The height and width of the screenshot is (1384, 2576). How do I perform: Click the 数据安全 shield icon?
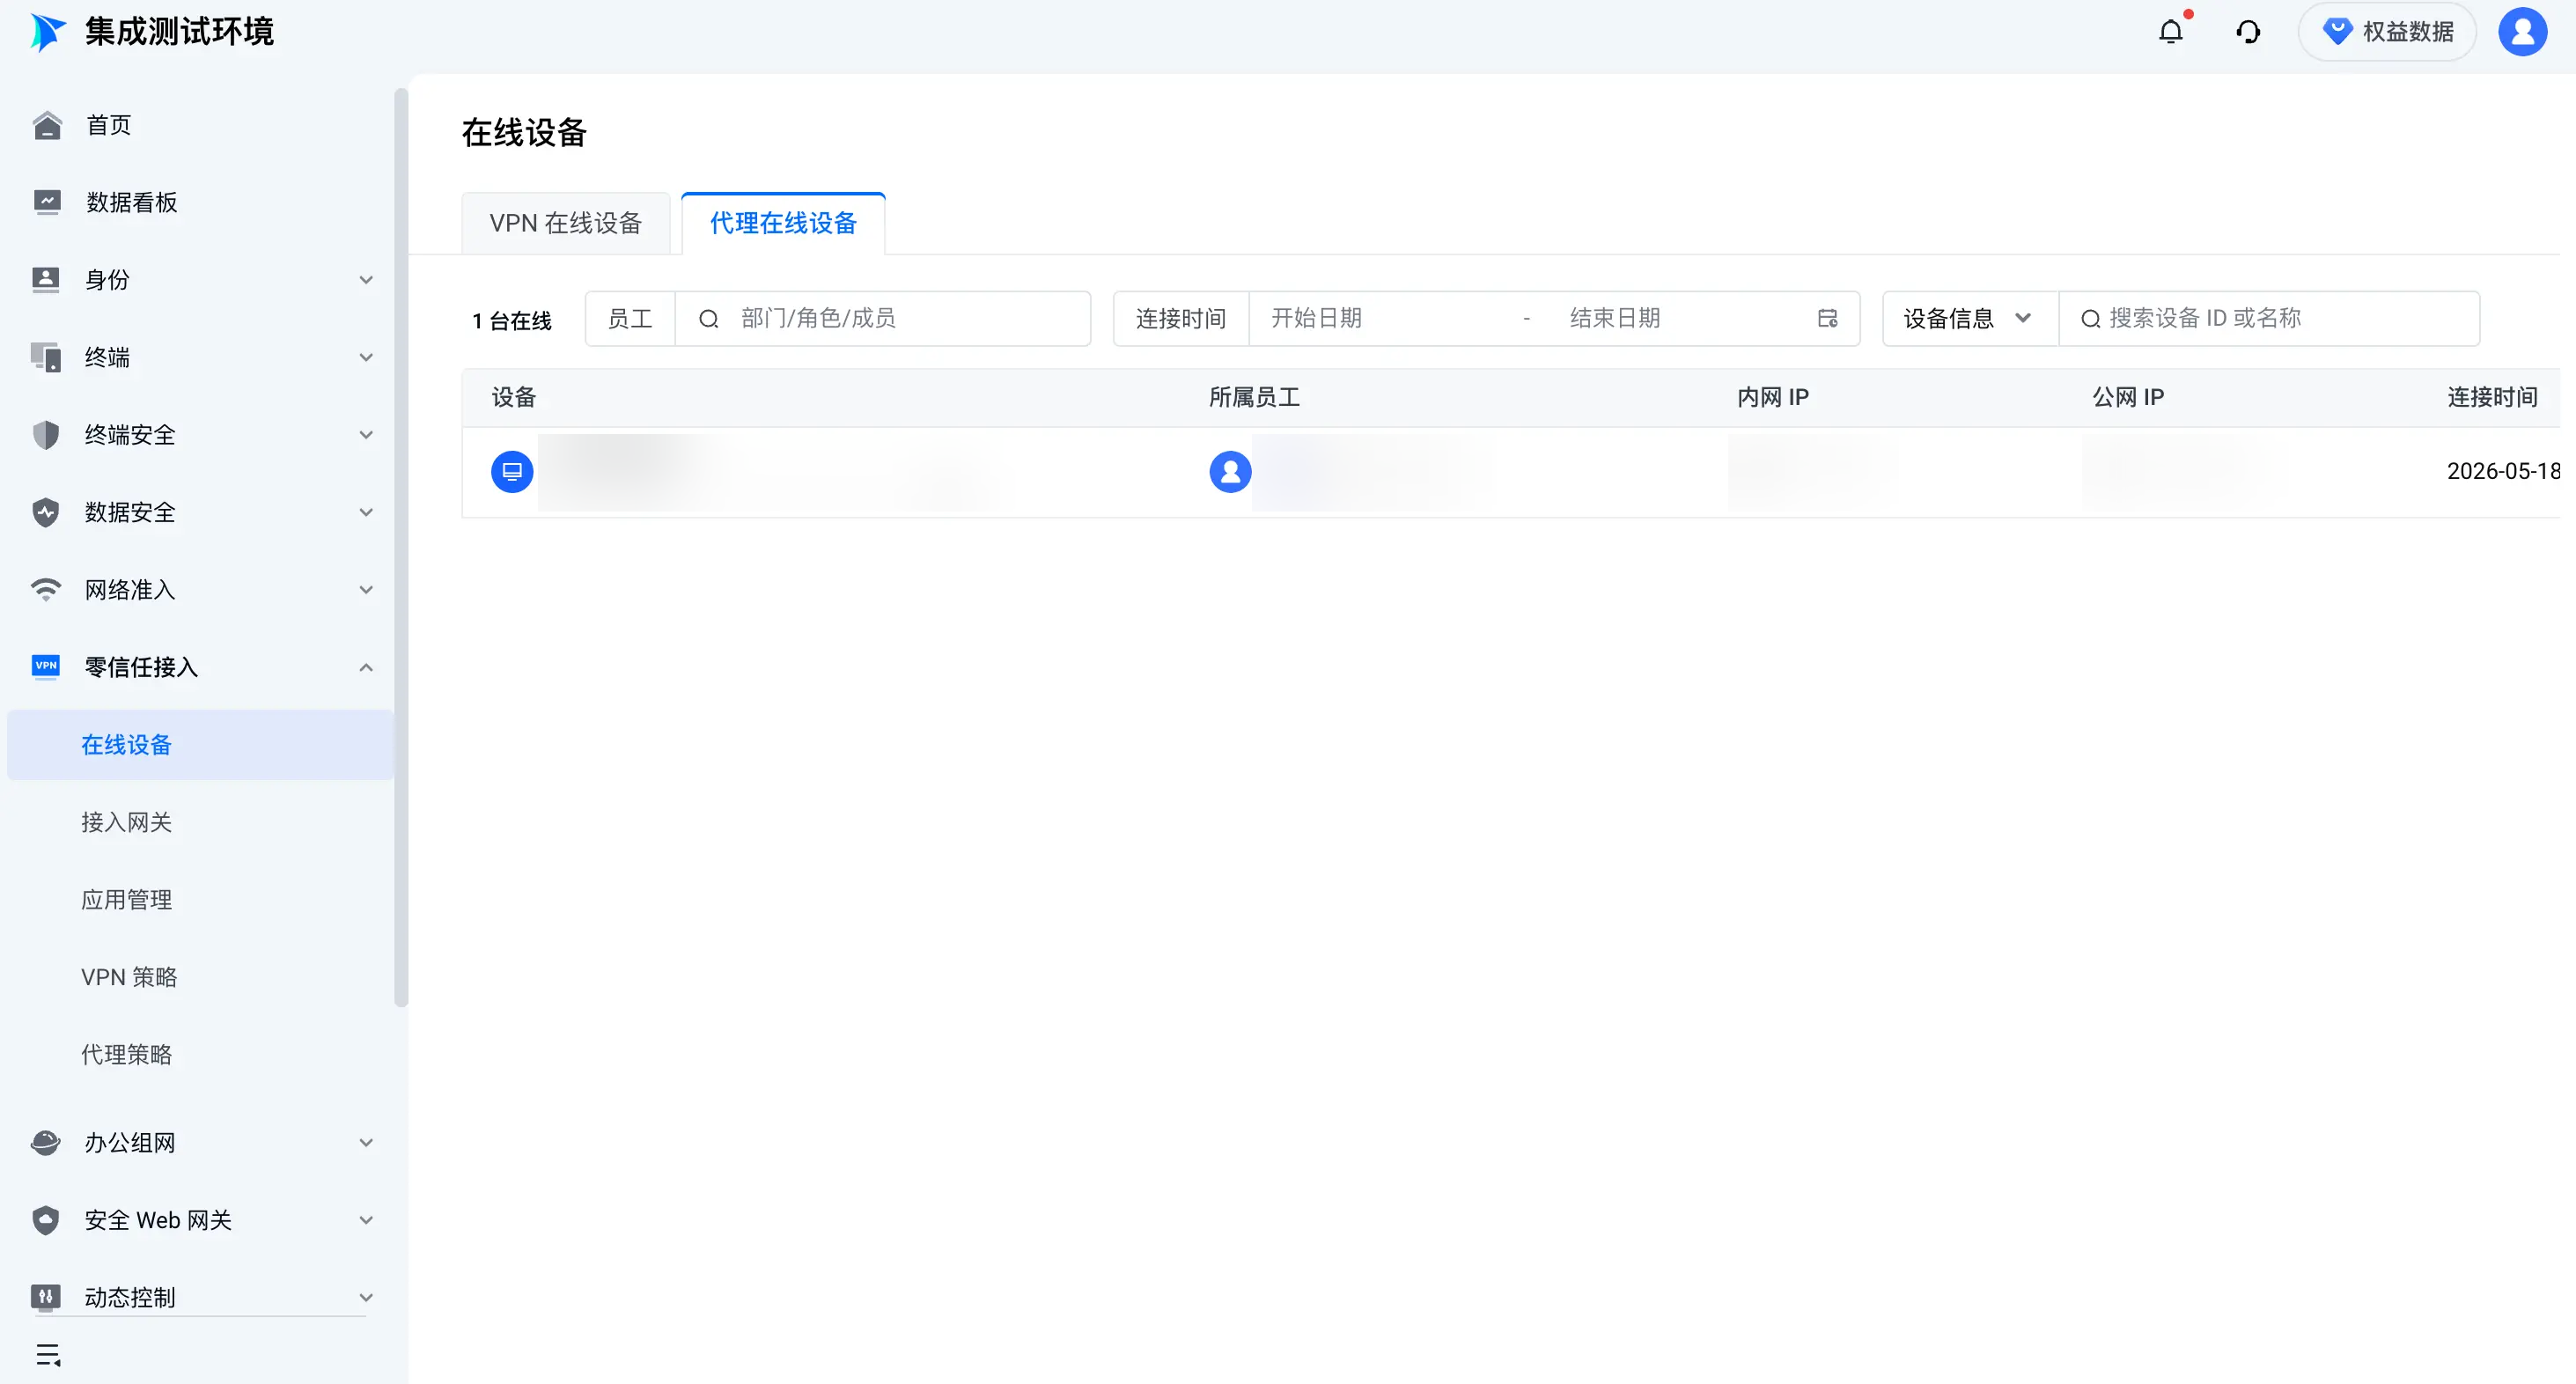[x=46, y=512]
